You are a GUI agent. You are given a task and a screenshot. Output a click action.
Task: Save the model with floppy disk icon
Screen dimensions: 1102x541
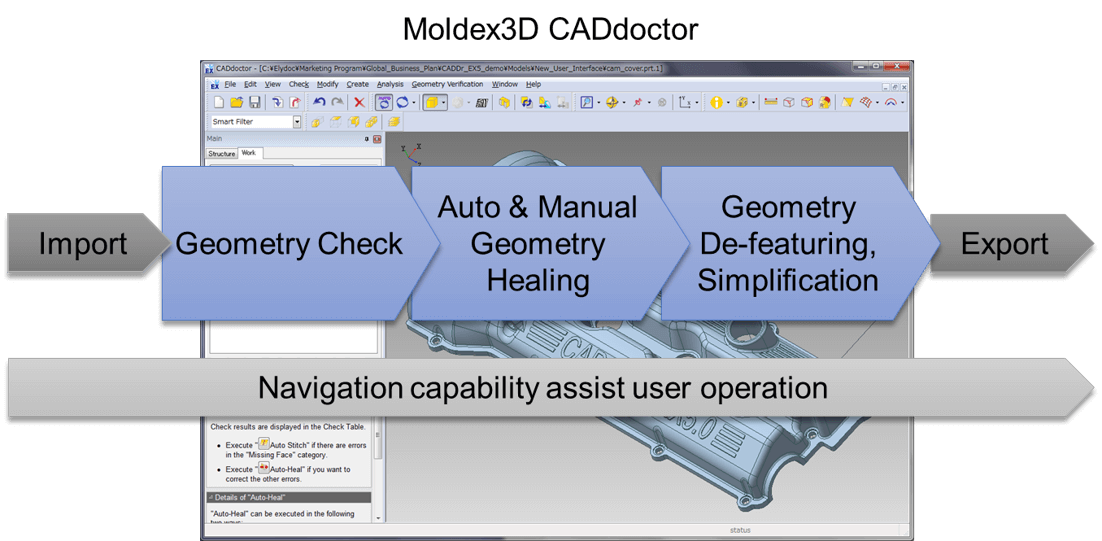(x=254, y=102)
